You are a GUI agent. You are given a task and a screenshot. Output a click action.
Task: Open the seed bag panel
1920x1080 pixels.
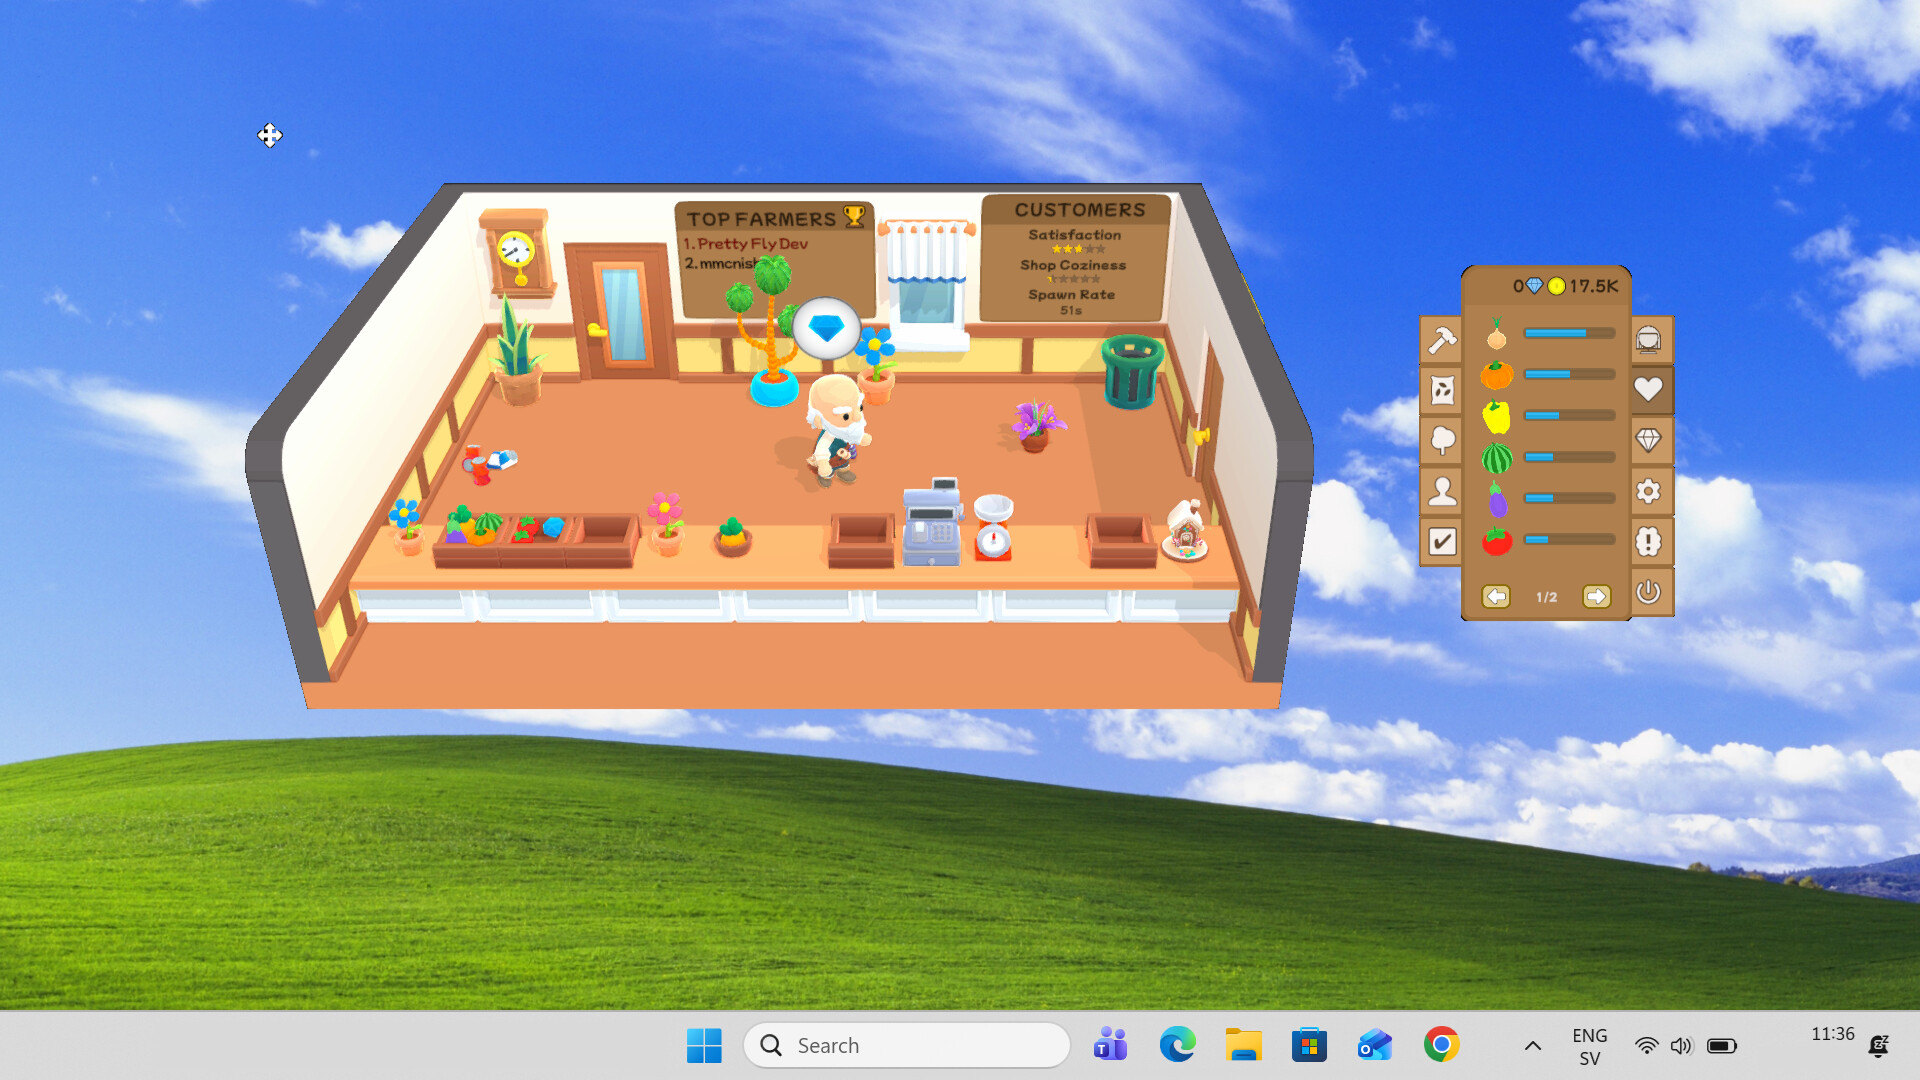[x=1441, y=390]
